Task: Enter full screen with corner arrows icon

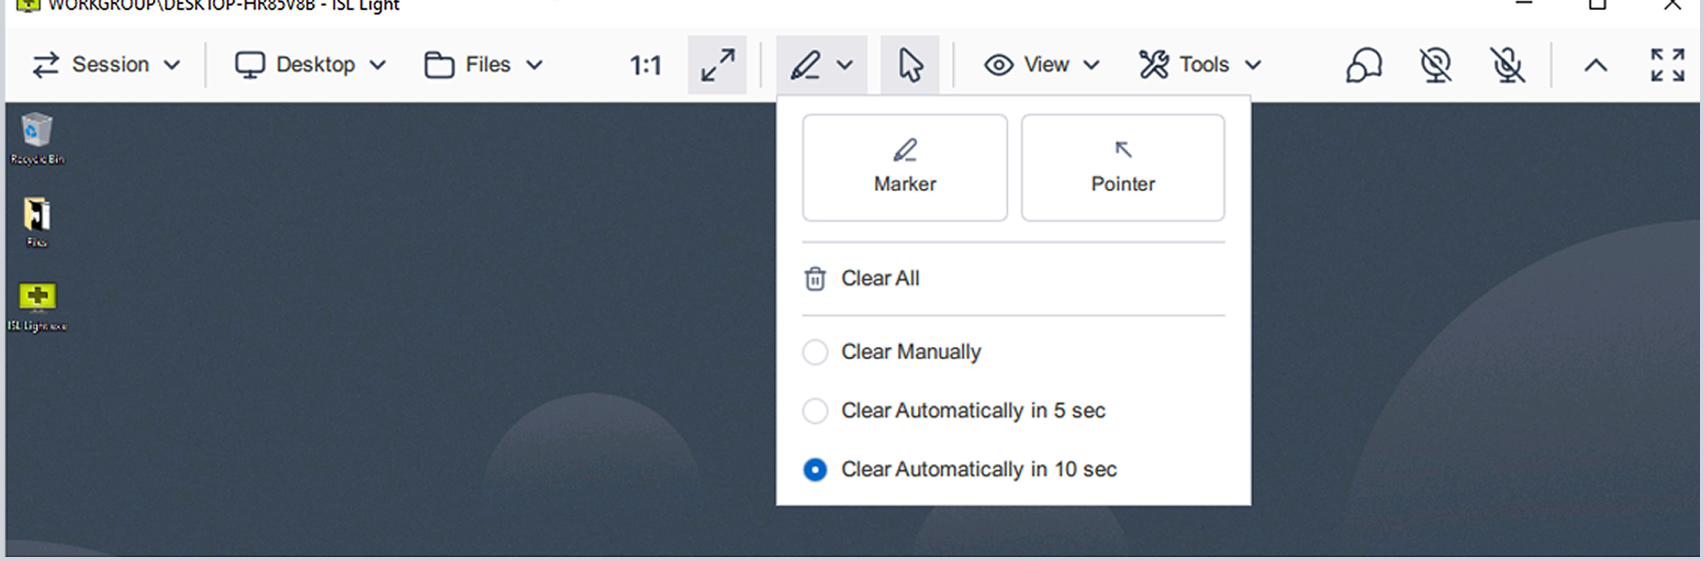Action: coord(1667,65)
